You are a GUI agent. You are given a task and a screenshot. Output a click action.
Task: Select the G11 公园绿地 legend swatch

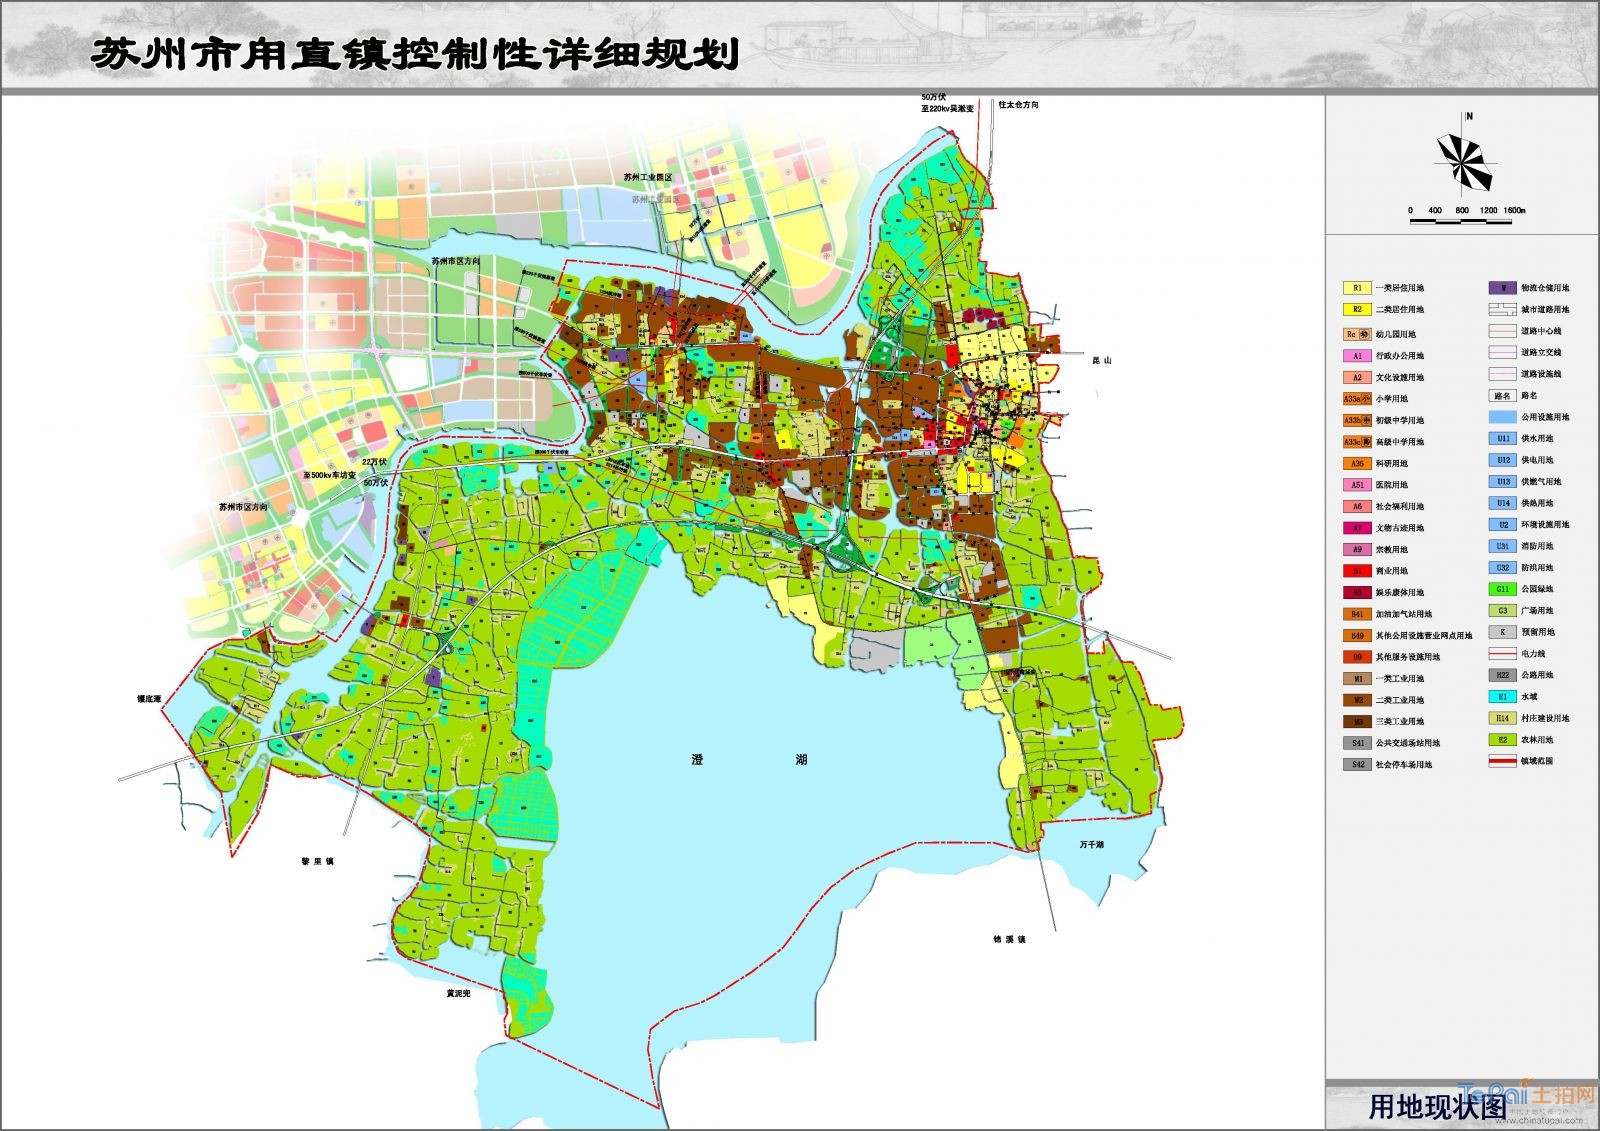[1503, 590]
